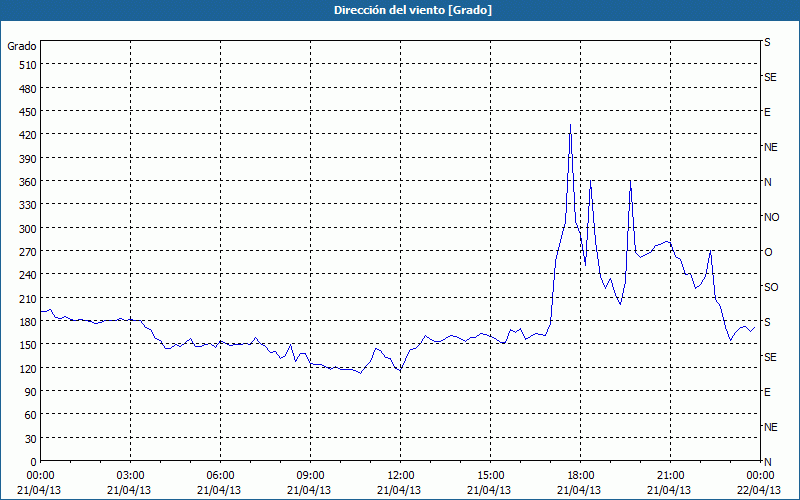The image size is (800, 500).
Task: Click the 300 degree axis label
Action: [x=28, y=229]
